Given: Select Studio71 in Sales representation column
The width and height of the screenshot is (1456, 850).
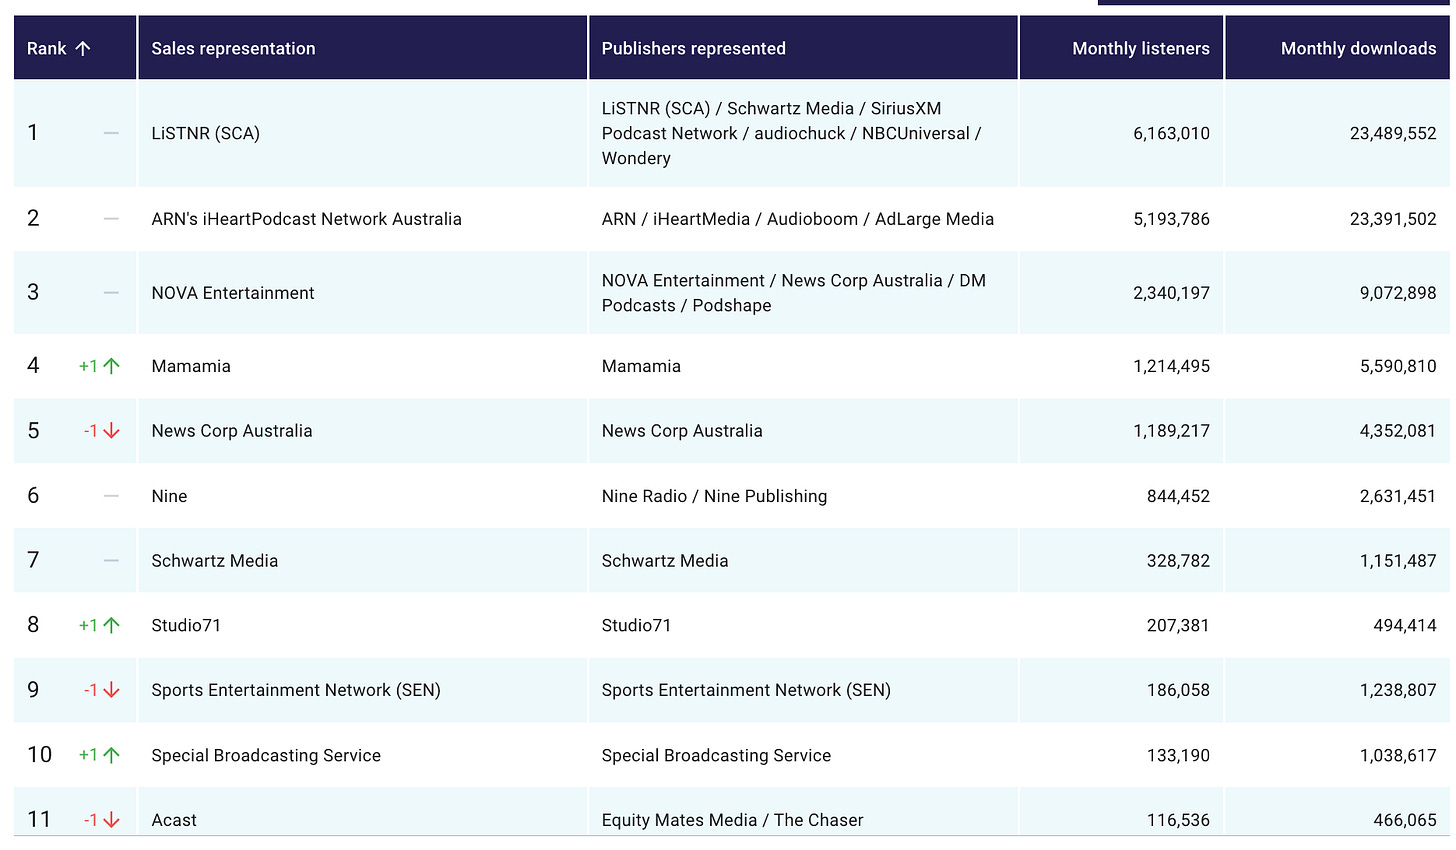Looking at the screenshot, I should pyautogui.click(x=186, y=625).
